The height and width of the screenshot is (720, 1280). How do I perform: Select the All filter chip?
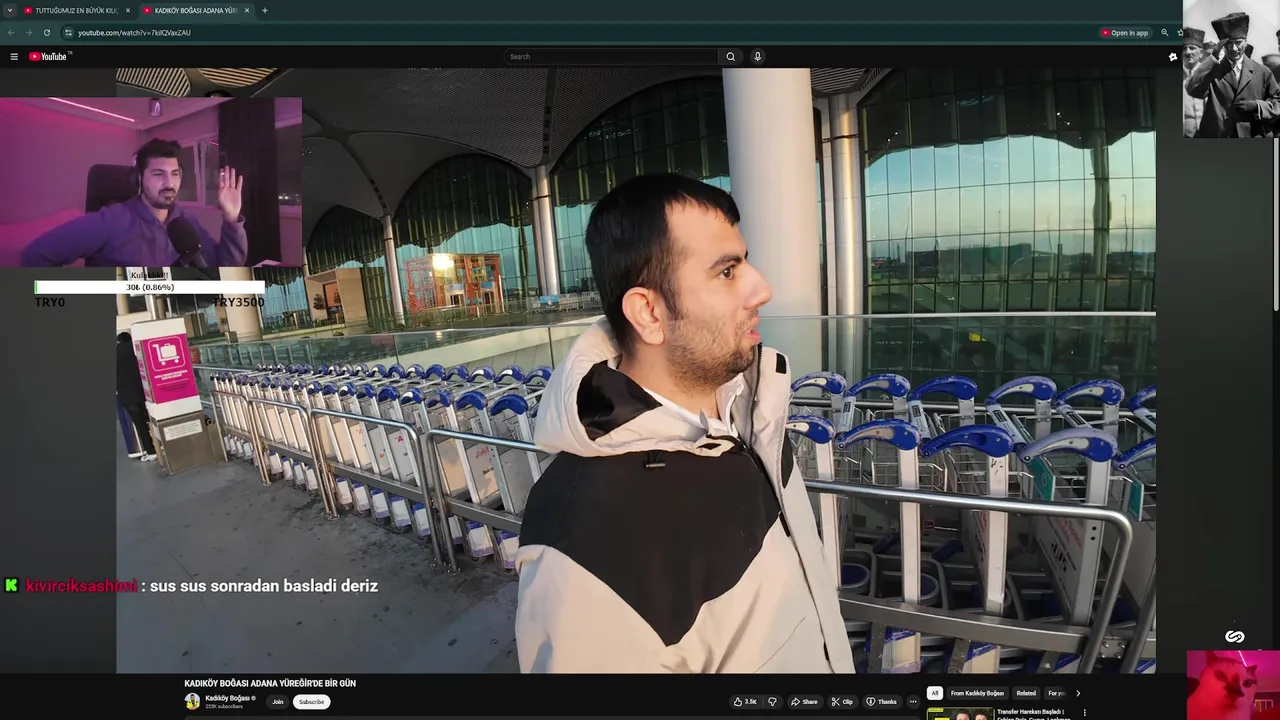pyautogui.click(x=934, y=693)
